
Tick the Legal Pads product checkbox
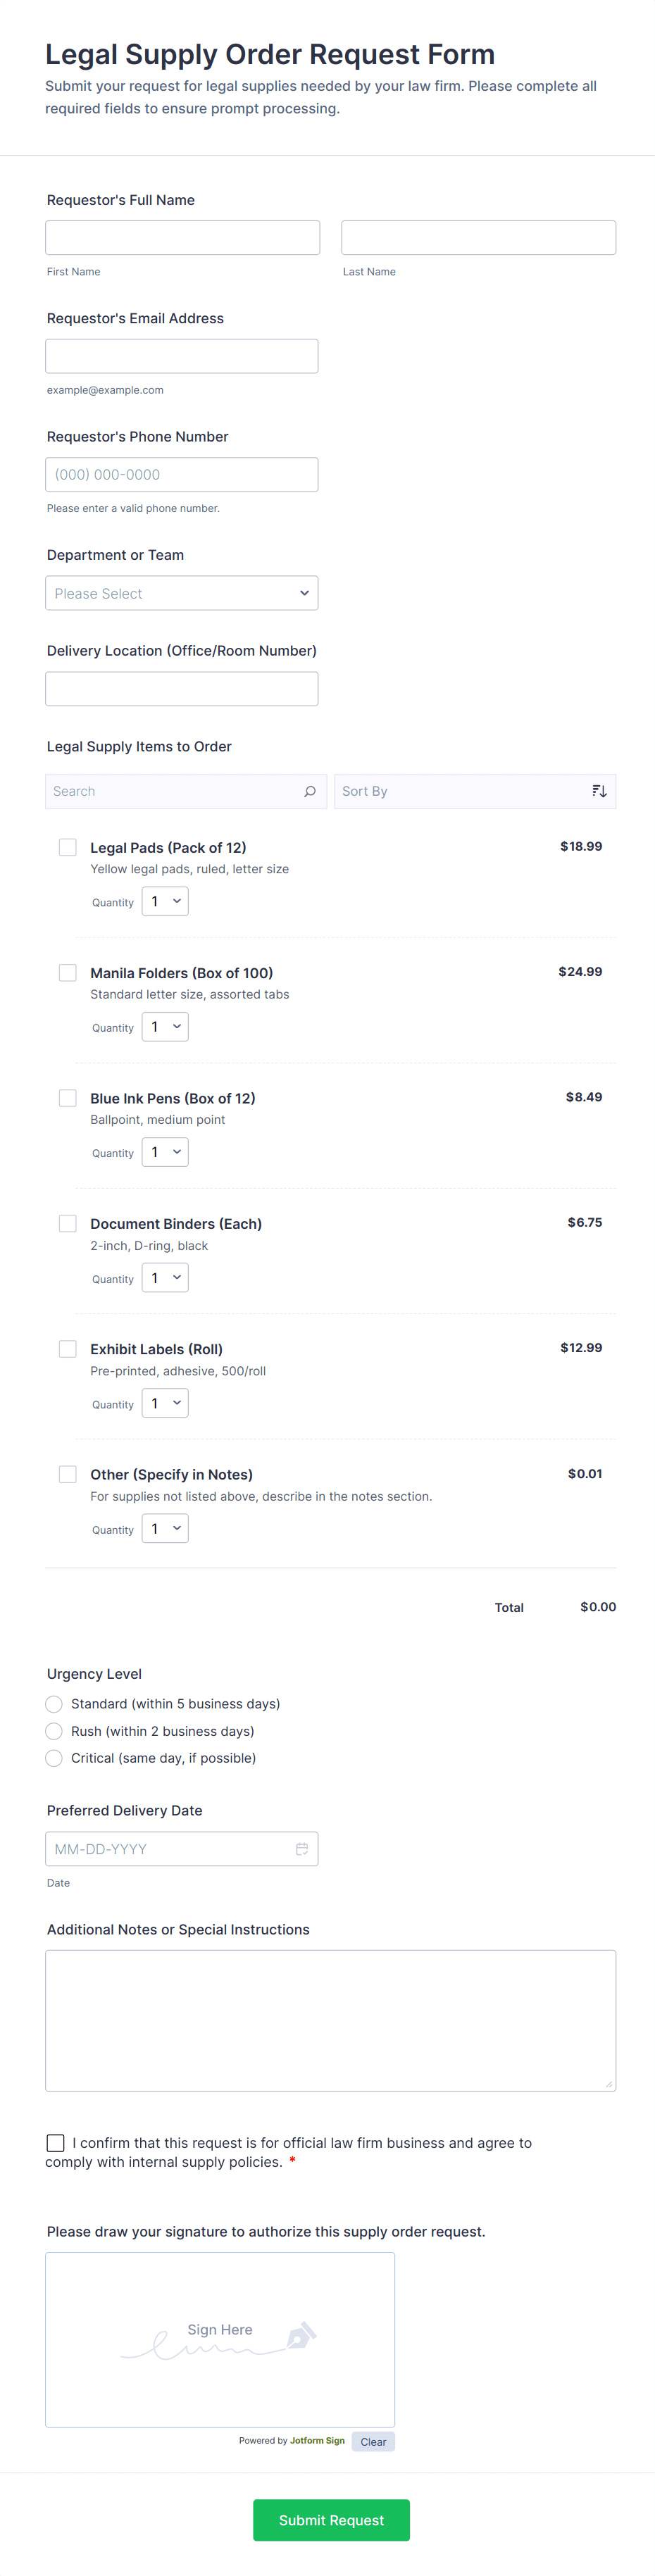coord(68,847)
